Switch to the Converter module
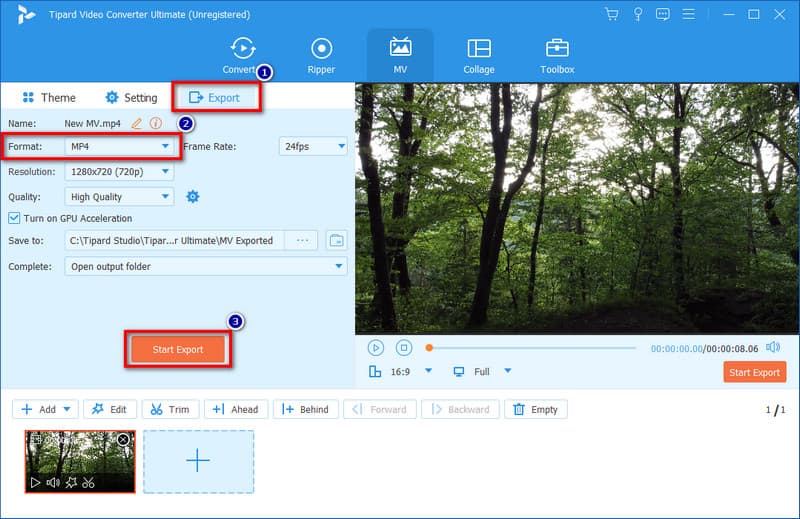This screenshot has height=519, width=800. coord(242,56)
